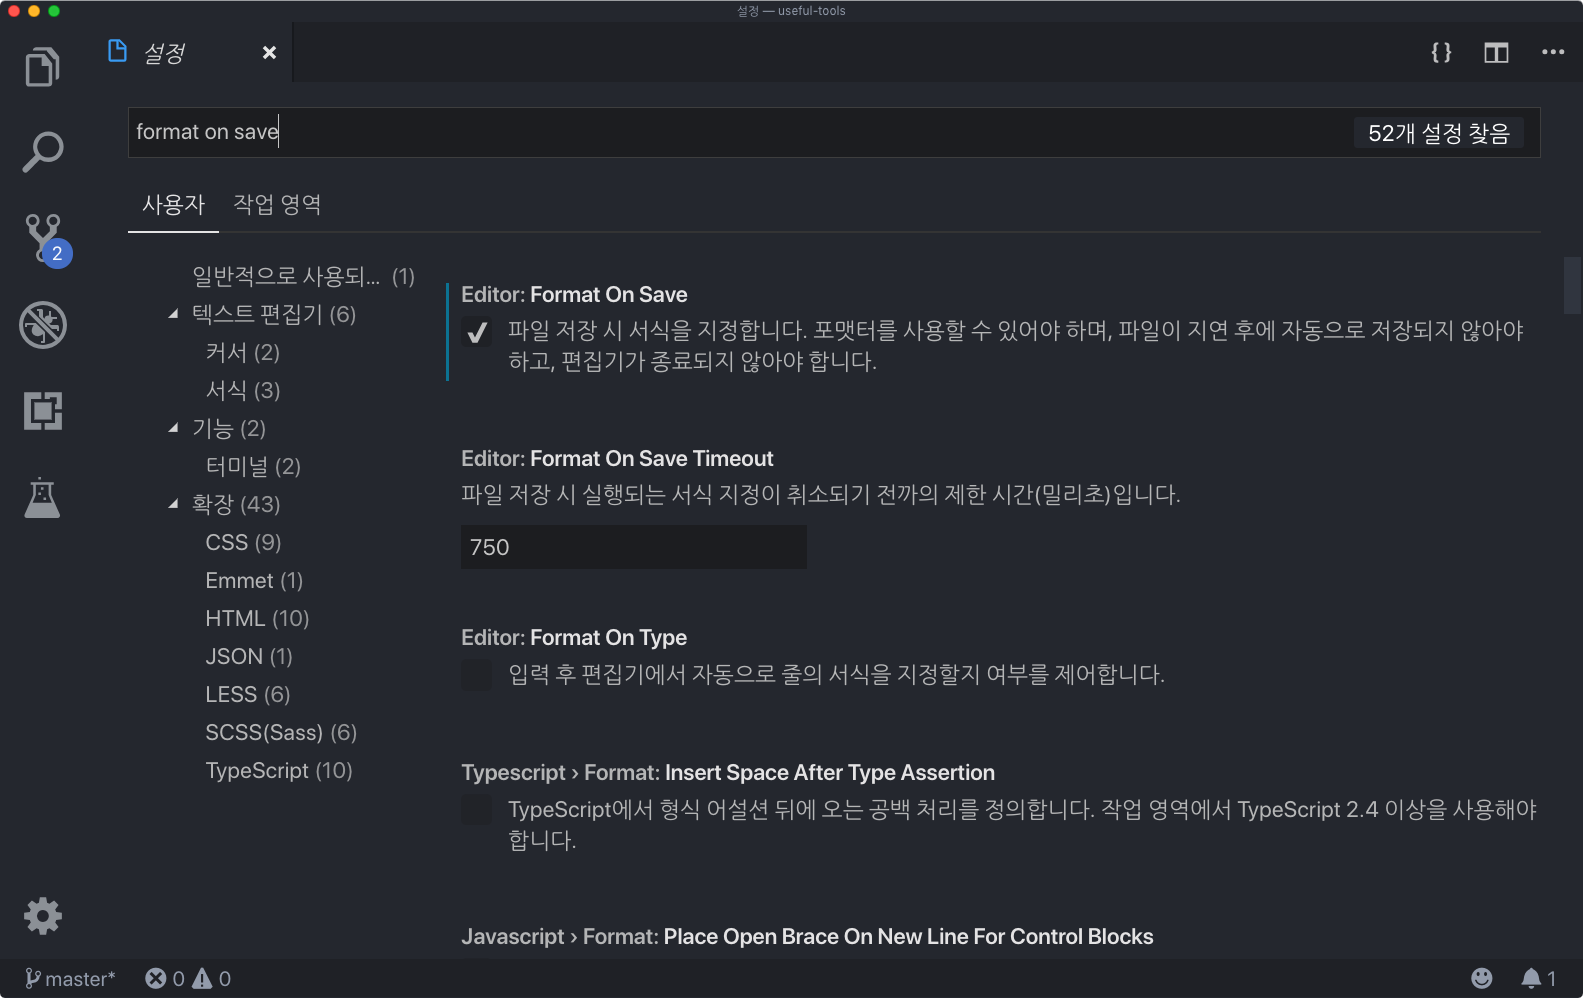Open Source Control view with badge

45,239
